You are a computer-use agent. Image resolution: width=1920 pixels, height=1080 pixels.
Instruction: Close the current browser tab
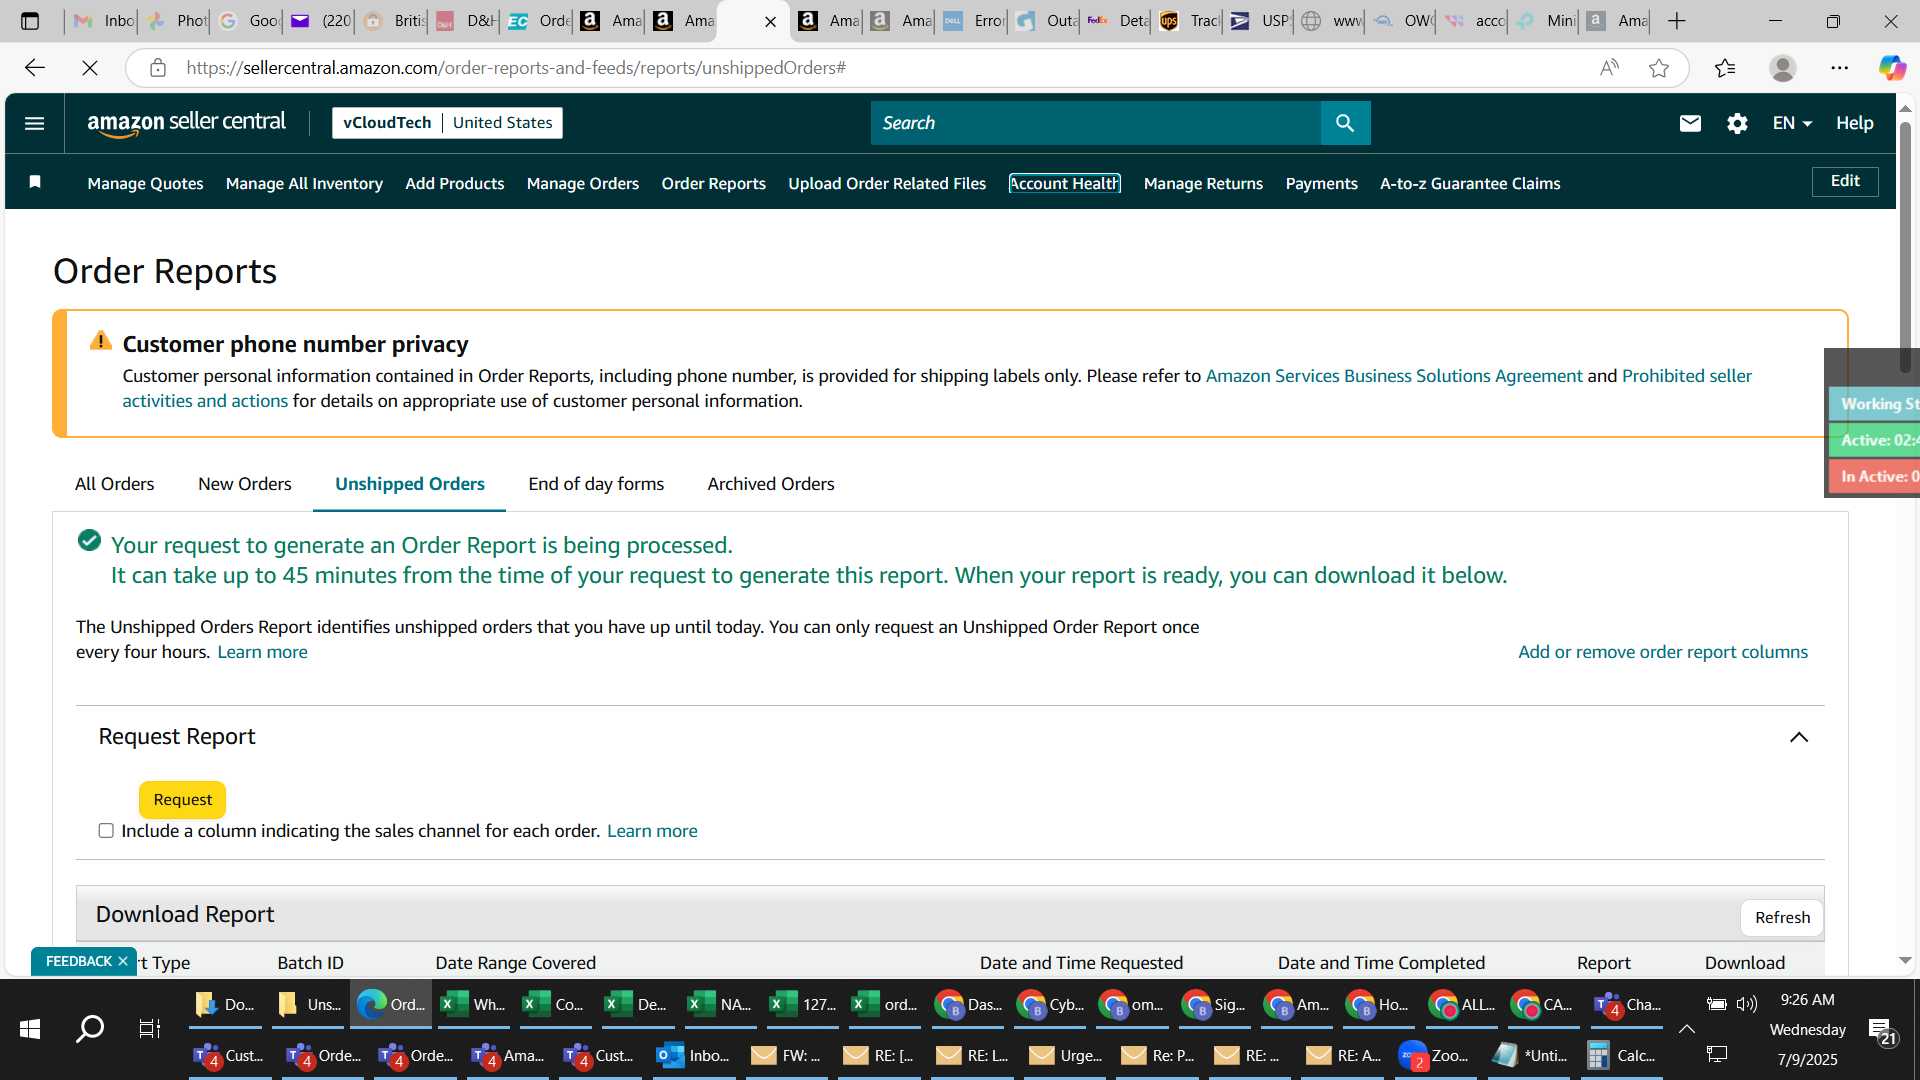770,21
